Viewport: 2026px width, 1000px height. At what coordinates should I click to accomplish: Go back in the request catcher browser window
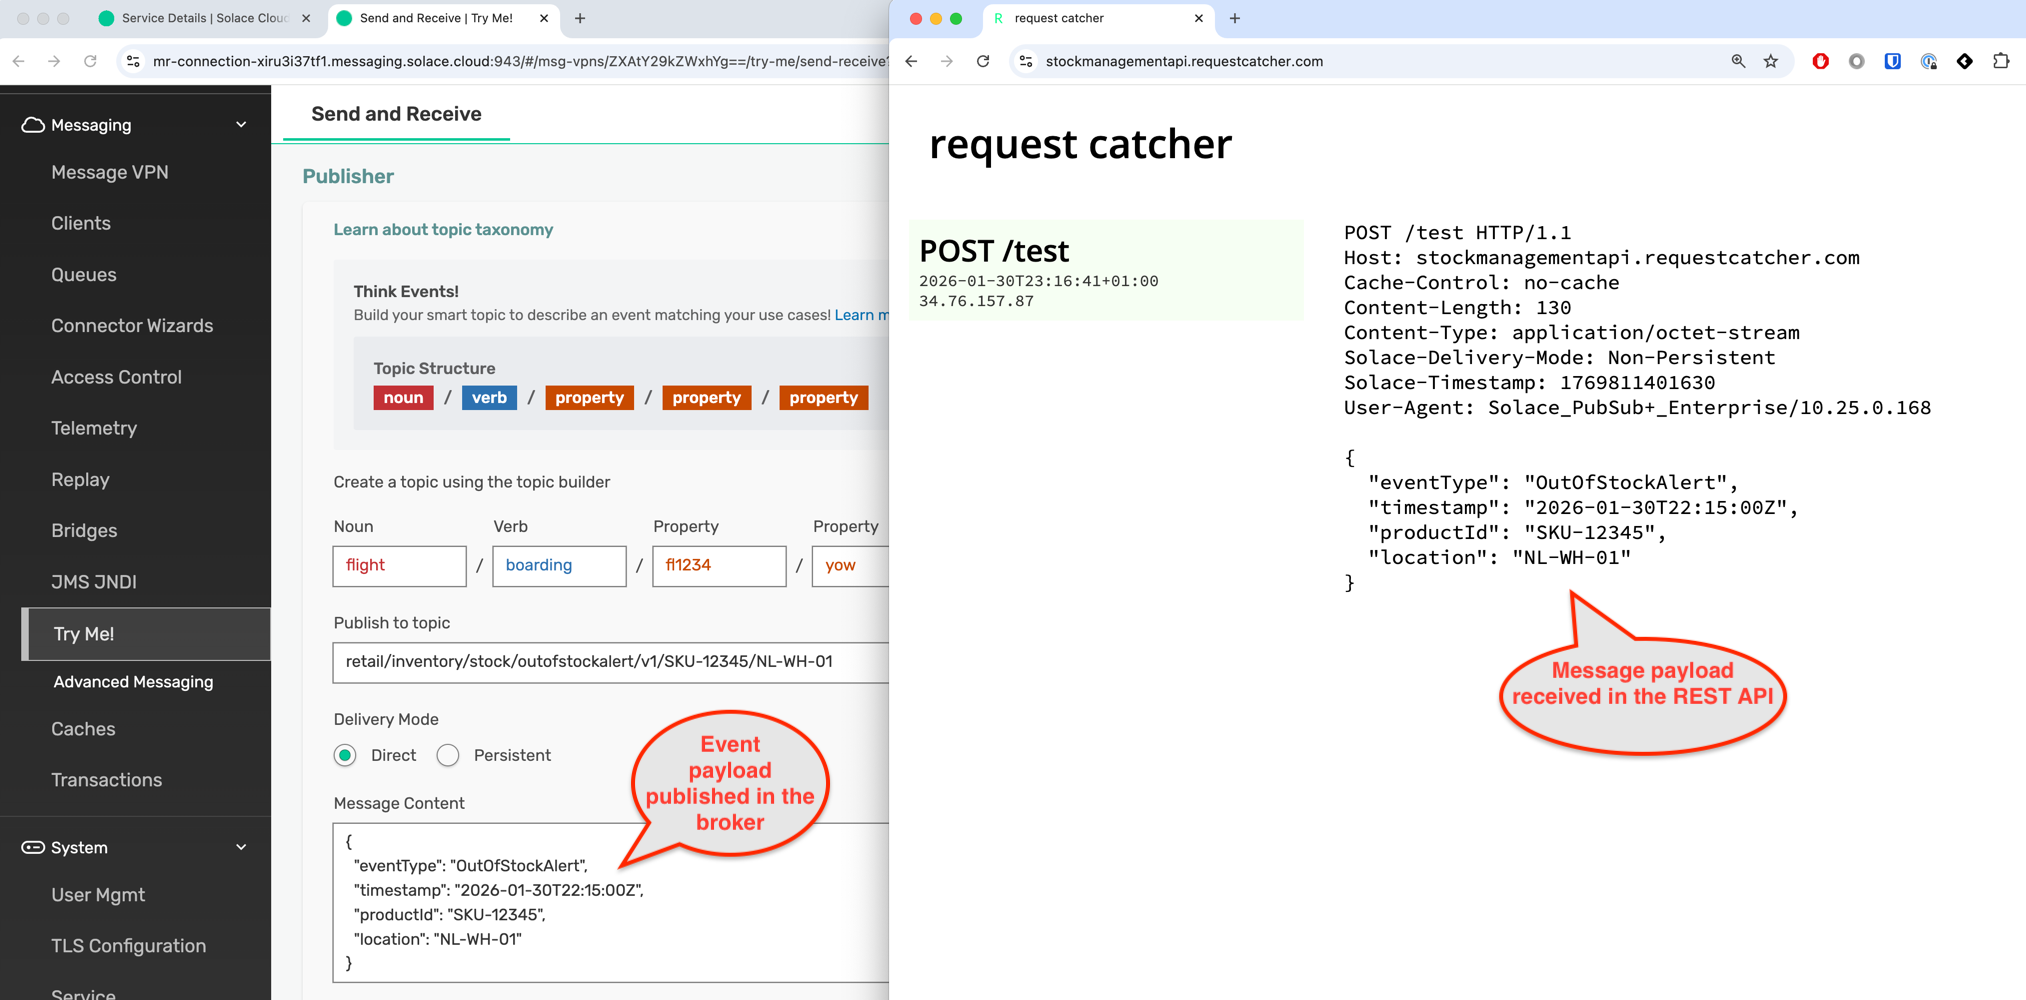pos(910,61)
